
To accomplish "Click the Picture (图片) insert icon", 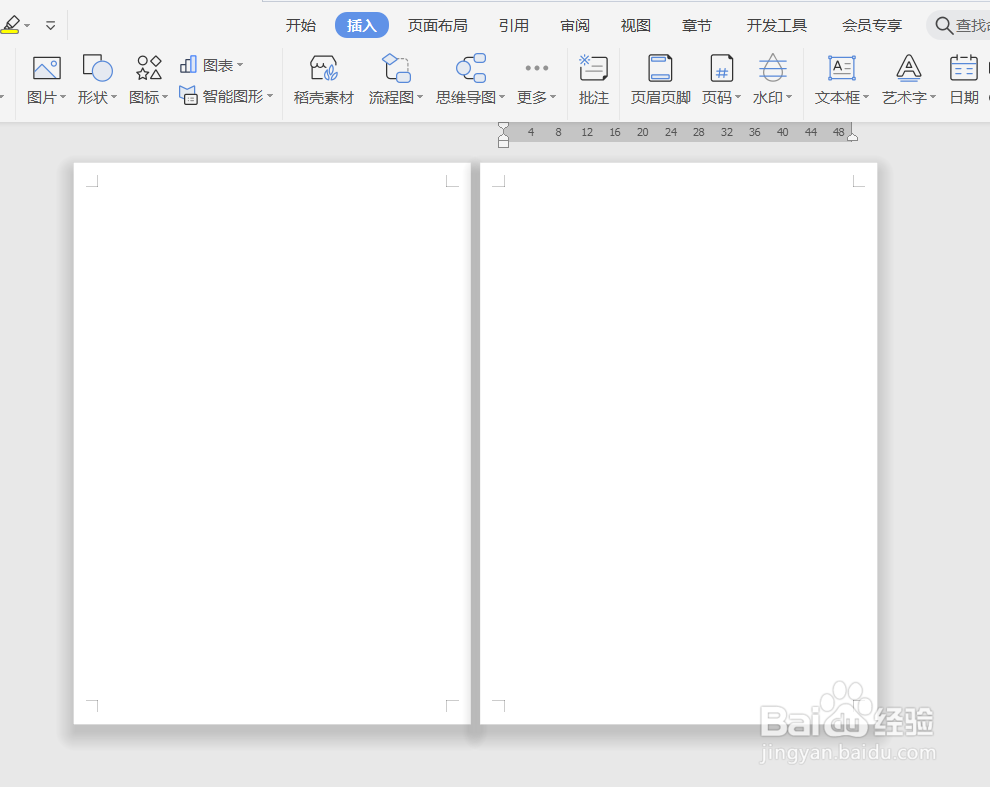I will click(46, 68).
